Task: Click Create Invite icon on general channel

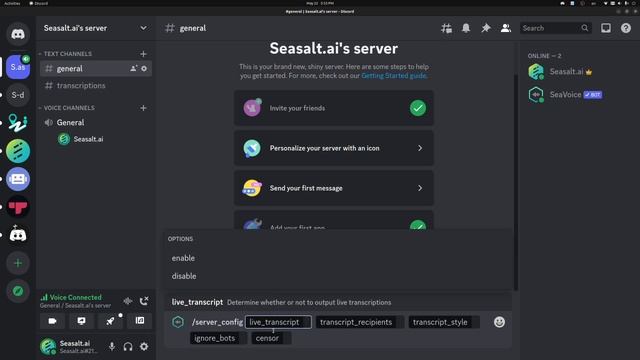Action: [133, 69]
